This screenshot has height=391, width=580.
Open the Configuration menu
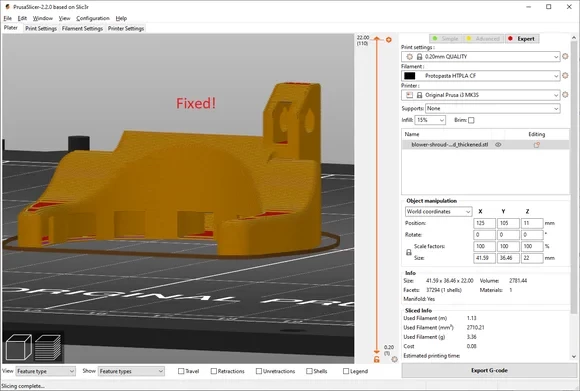(x=93, y=18)
